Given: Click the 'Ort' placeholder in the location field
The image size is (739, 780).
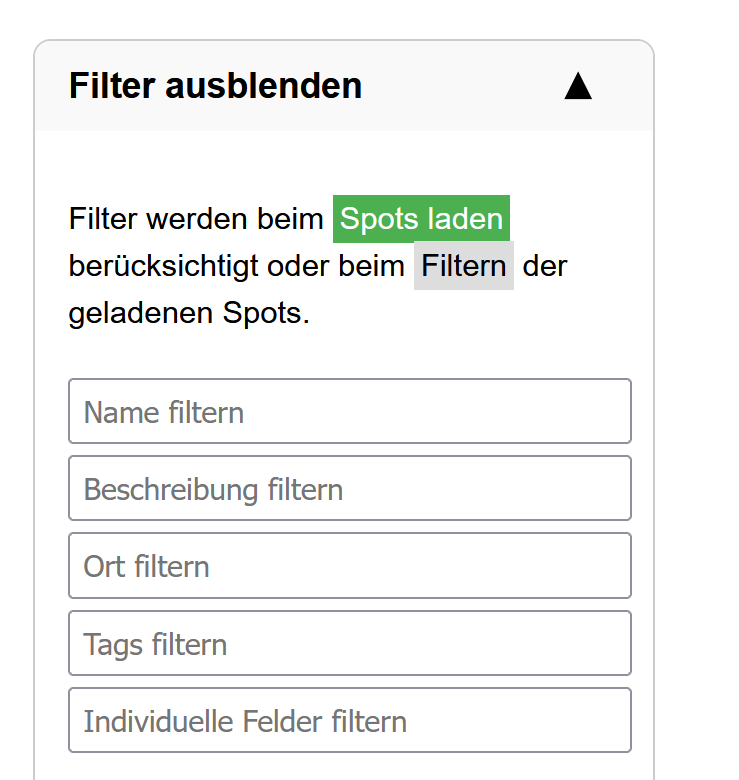Looking at the screenshot, I should (105, 566).
